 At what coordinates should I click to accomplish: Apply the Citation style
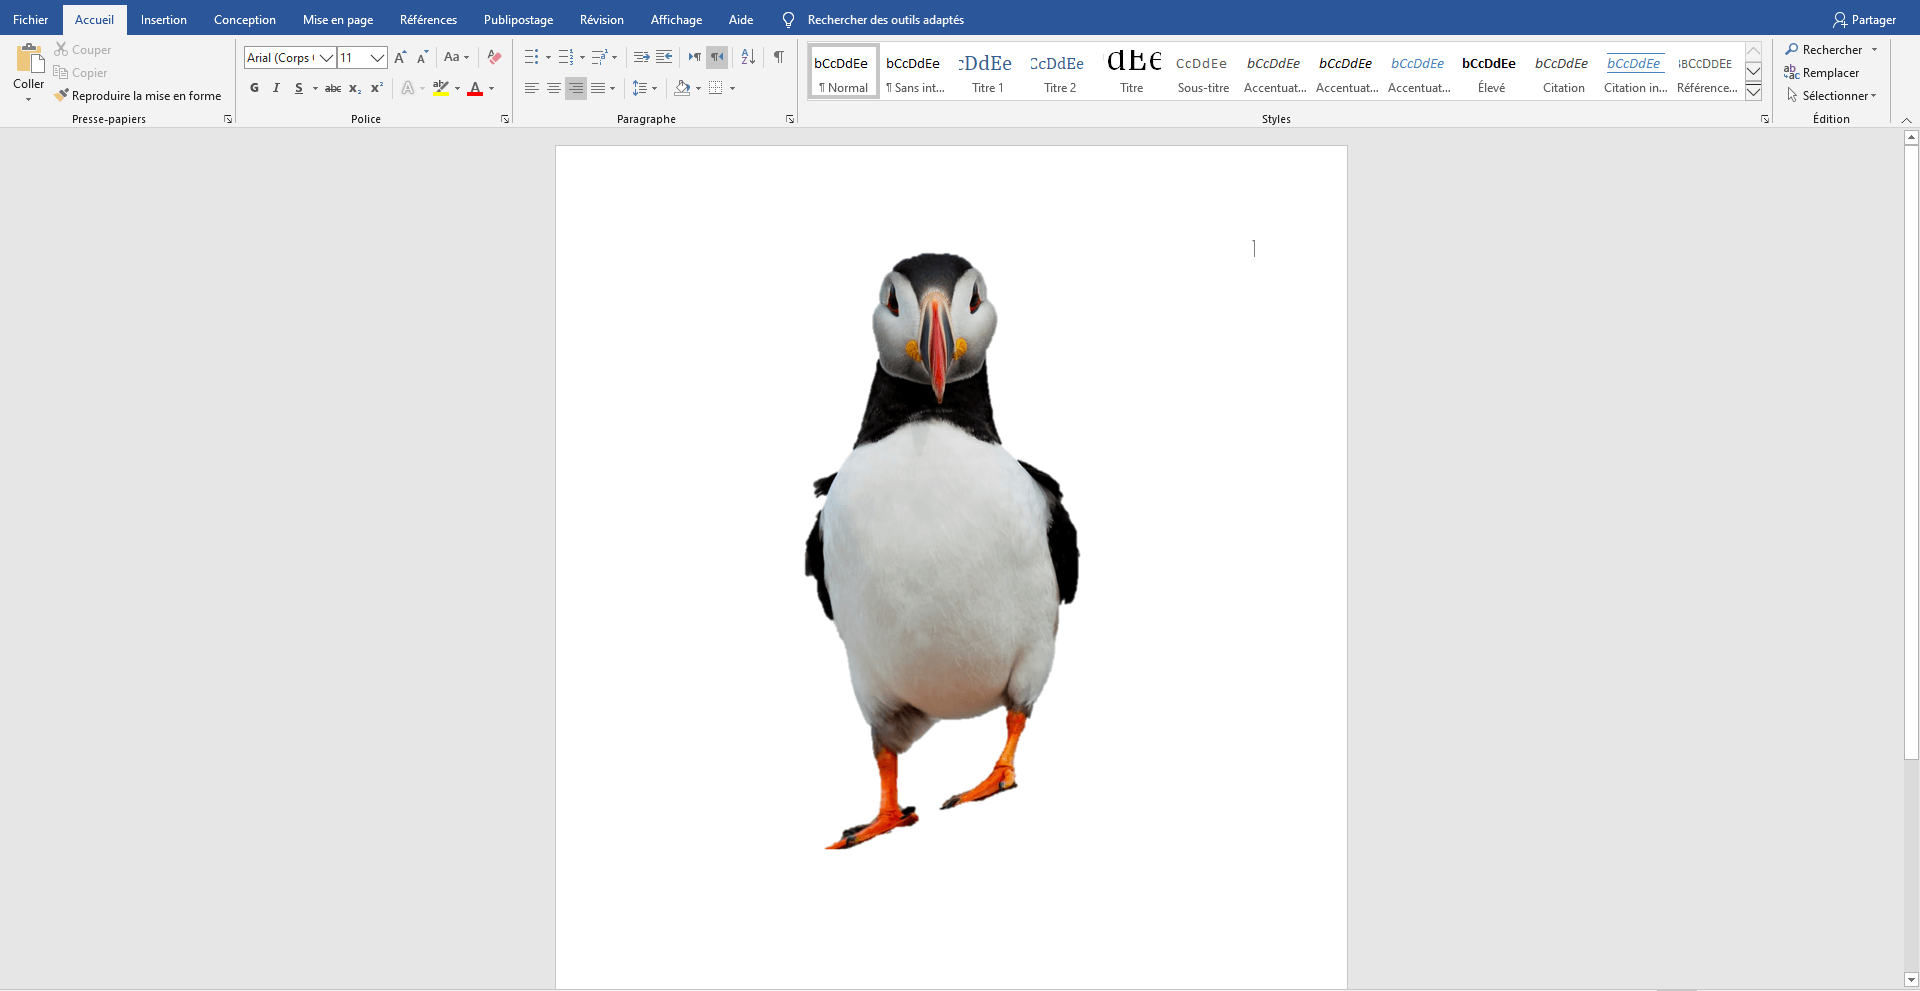1563,71
